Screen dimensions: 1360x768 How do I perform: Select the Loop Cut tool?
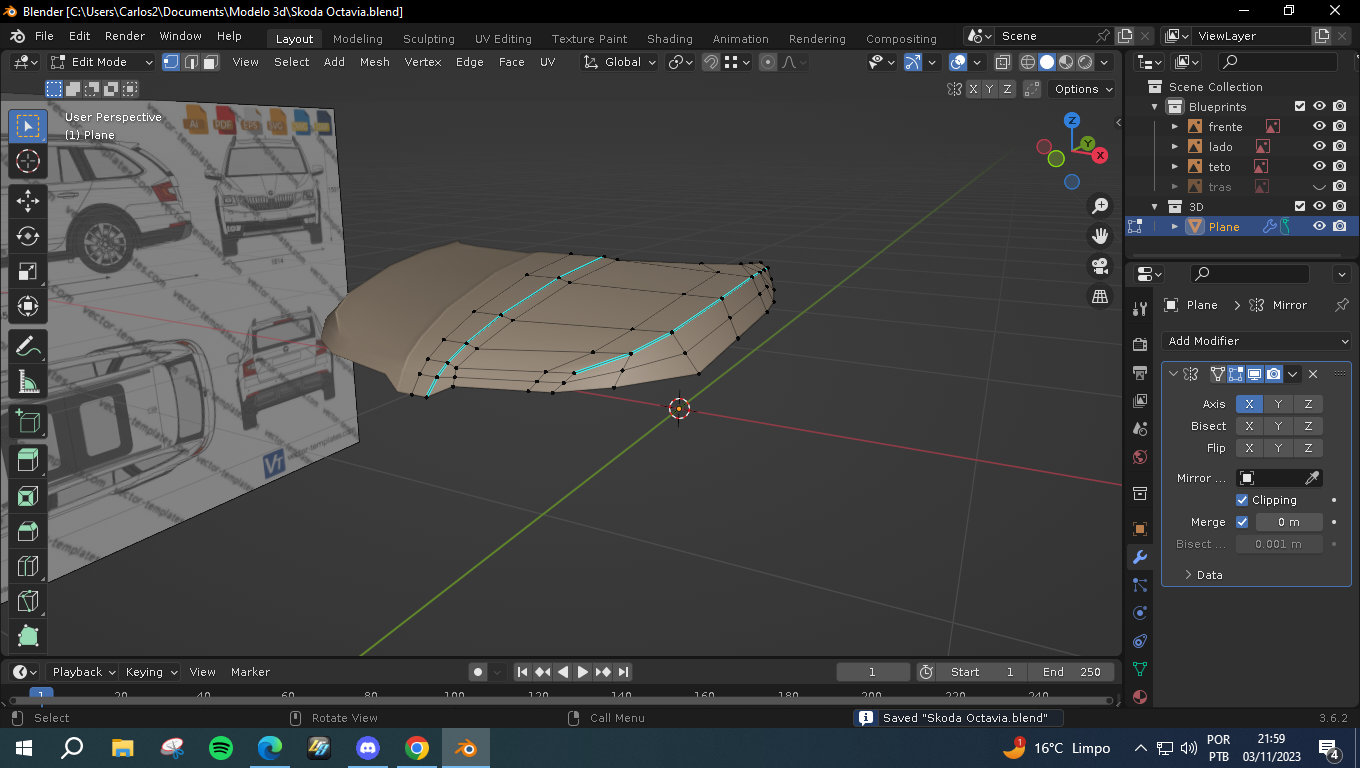[x=28, y=567]
